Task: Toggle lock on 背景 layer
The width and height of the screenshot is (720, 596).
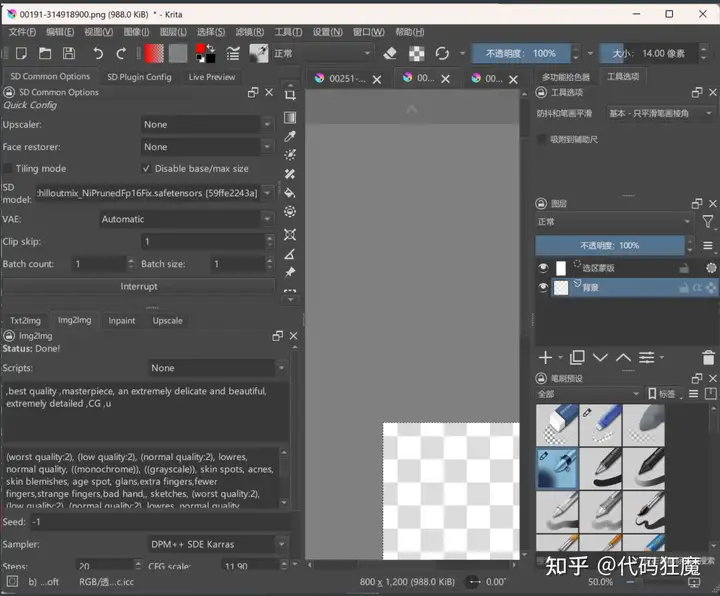Action: coord(684,288)
